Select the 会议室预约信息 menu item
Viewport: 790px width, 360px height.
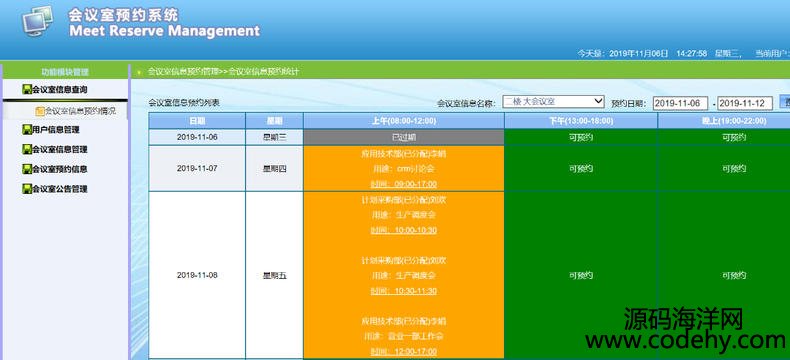[x=59, y=169]
